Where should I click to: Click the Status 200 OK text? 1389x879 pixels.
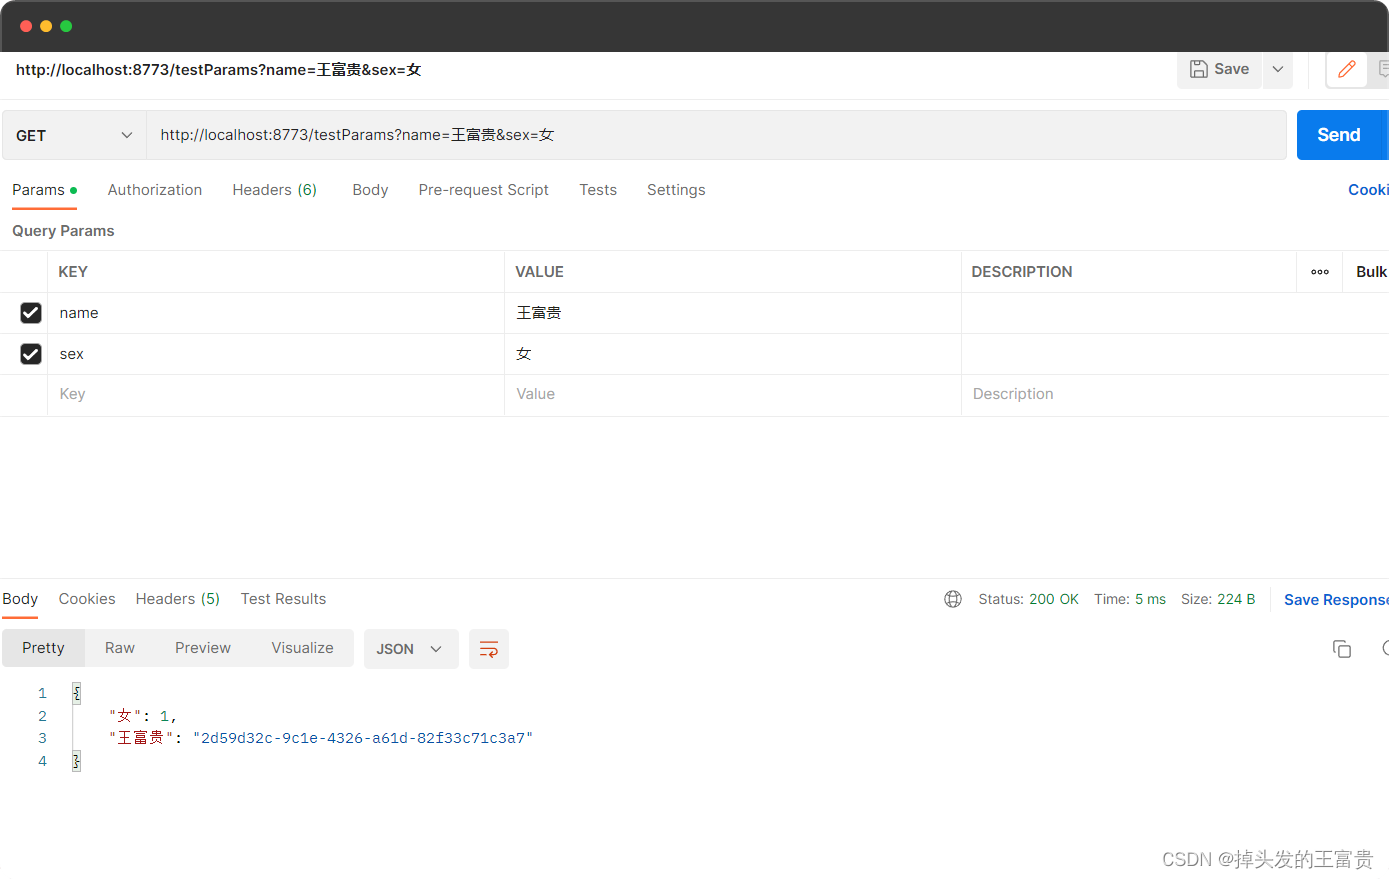pyautogui.click(x=1028, y=599)
